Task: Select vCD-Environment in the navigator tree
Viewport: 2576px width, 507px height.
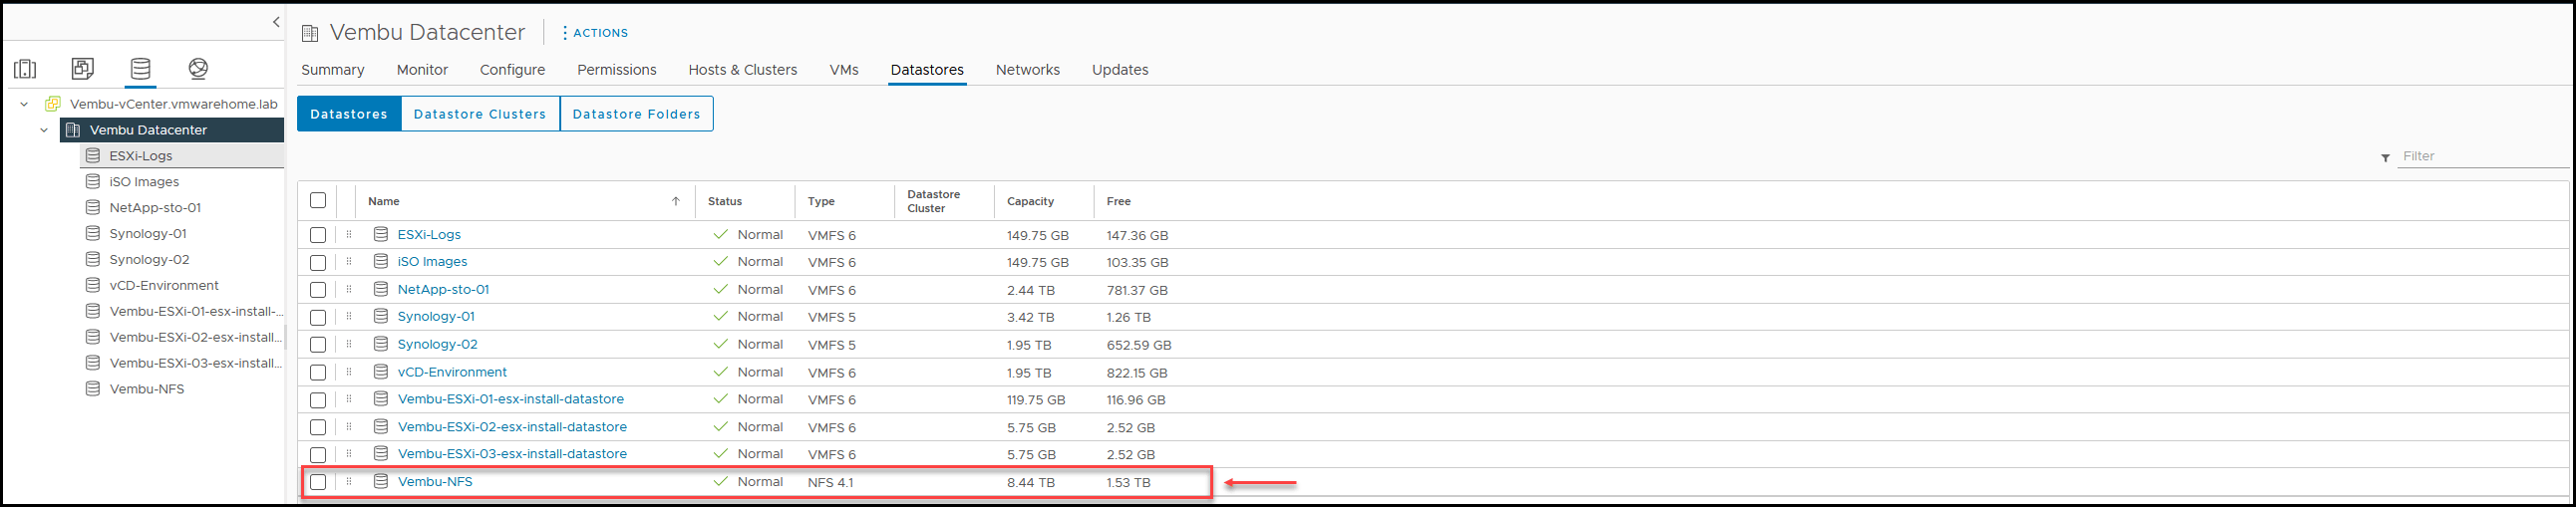Action: (x=164, y=286)
